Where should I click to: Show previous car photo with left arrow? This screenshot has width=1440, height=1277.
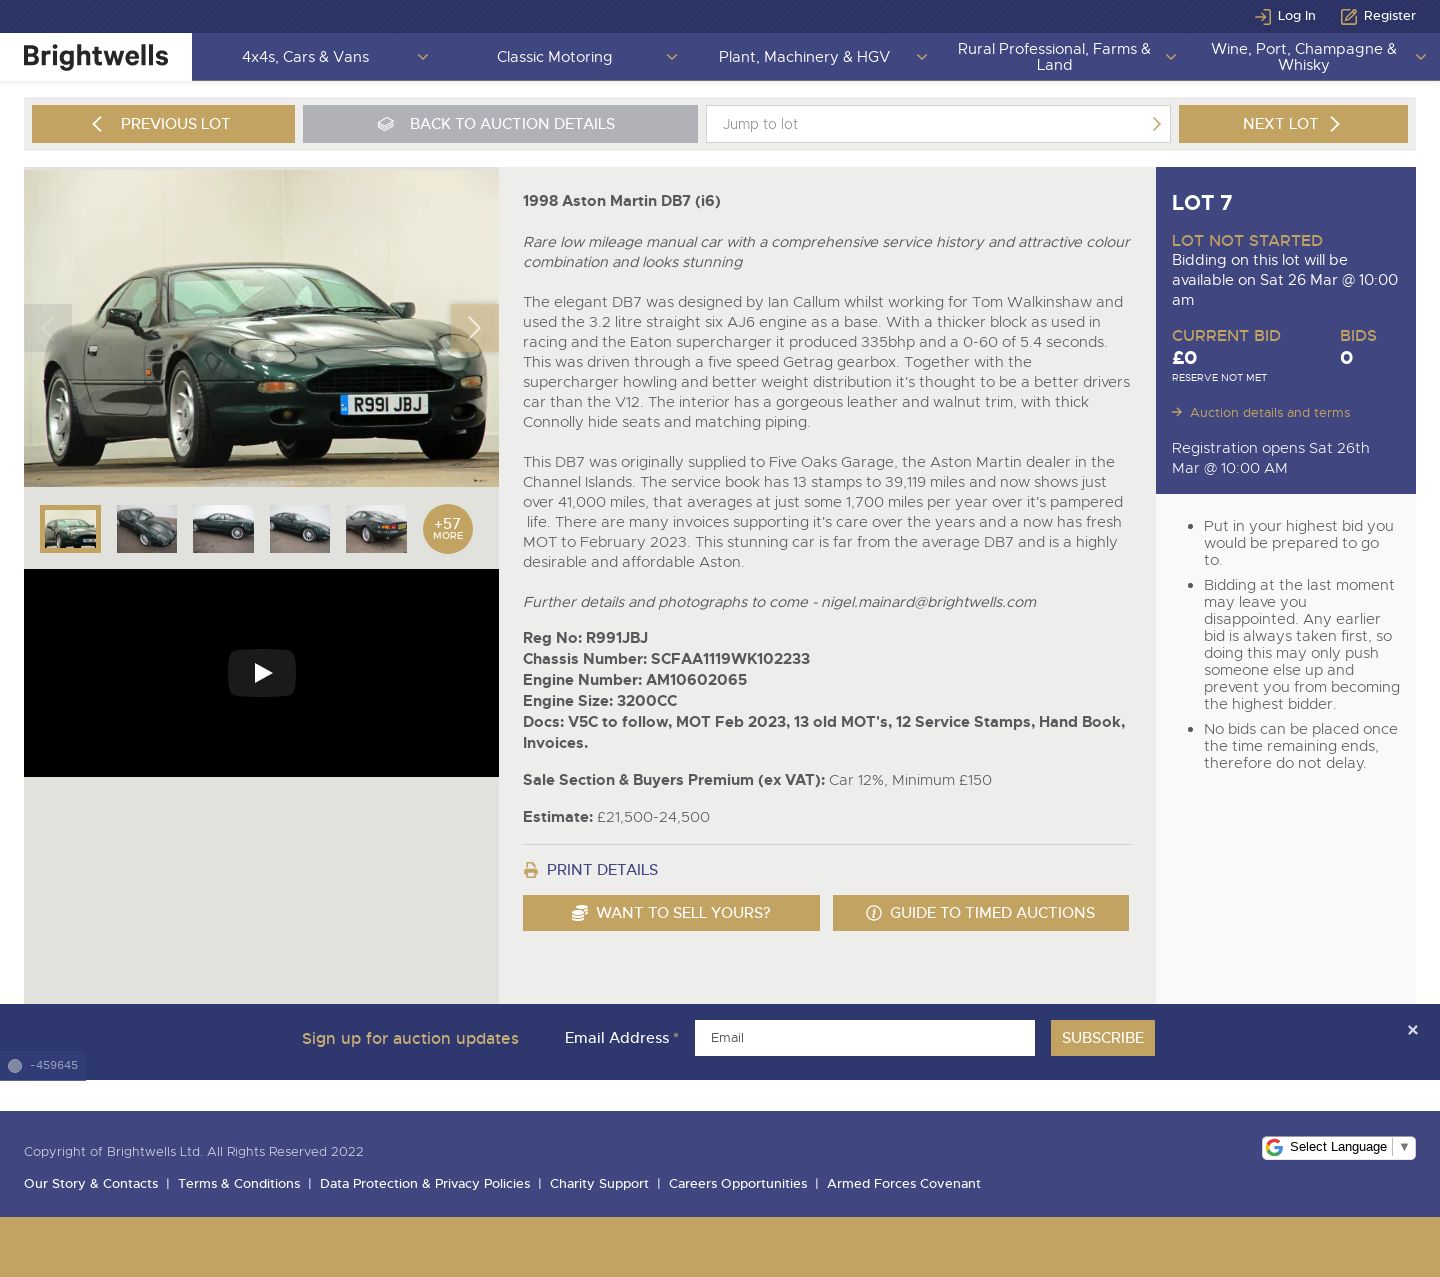pos(48,328)
